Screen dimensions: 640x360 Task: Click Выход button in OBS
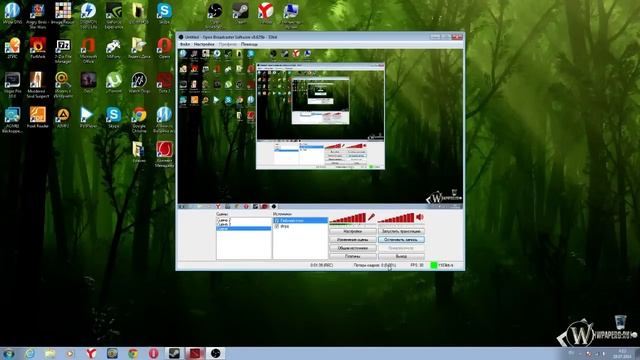pyautogui.click(x=401, y=257)
